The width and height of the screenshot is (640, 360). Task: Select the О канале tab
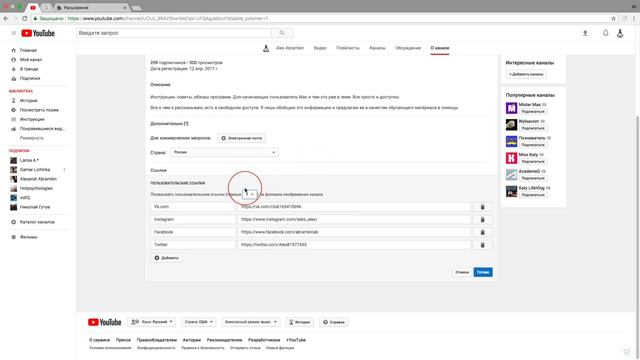click(440, 48)
